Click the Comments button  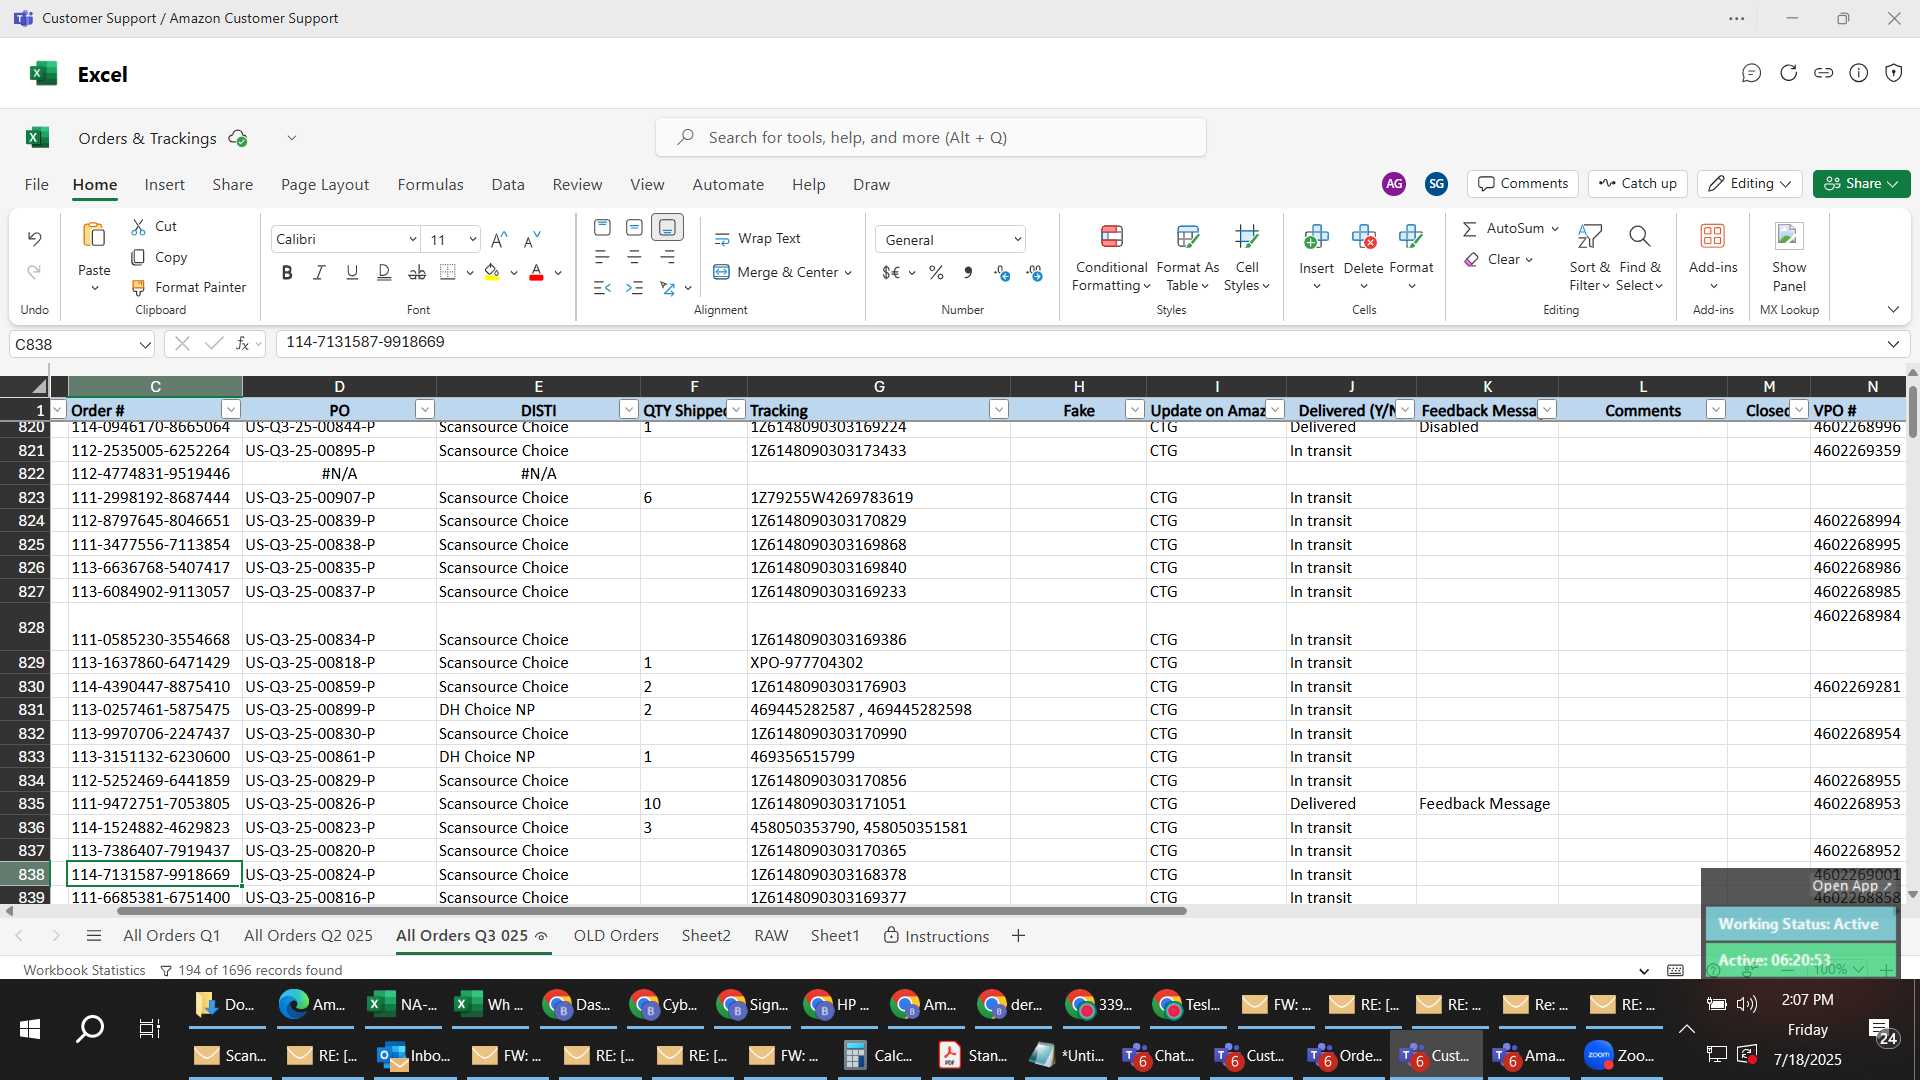point(1523,183)
